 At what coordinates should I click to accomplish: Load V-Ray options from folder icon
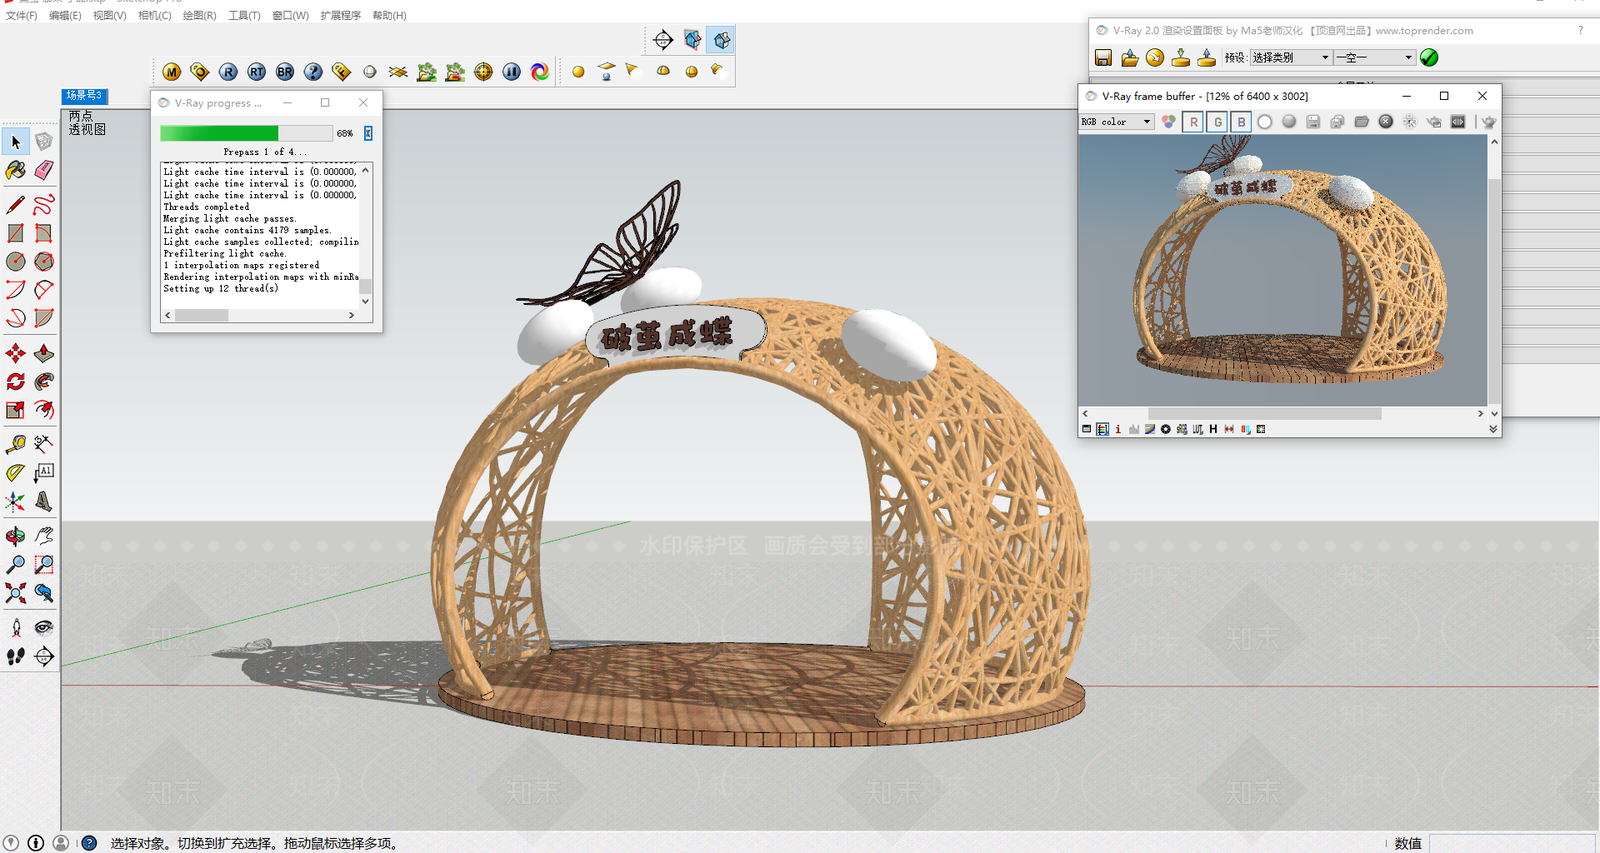pos(1129,58)
